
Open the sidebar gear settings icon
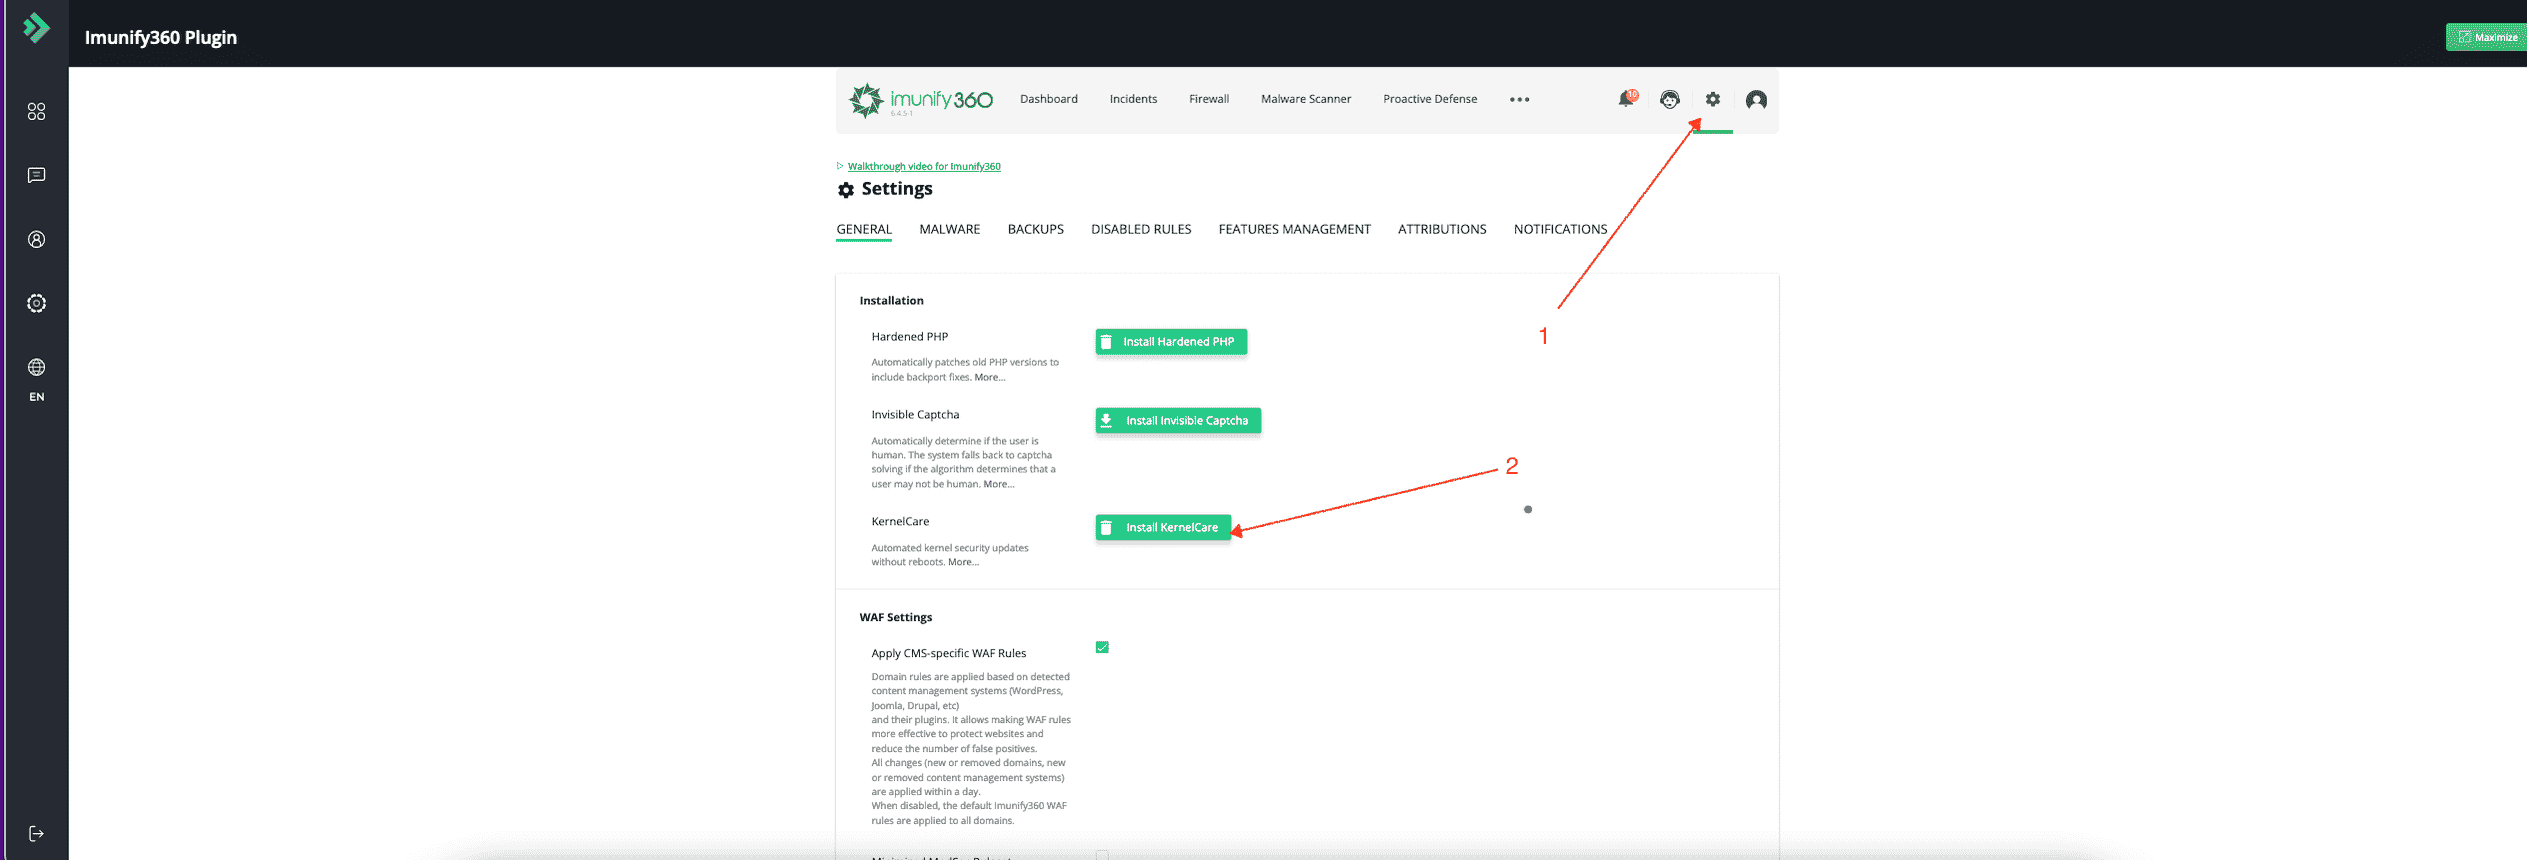point(37,303)
